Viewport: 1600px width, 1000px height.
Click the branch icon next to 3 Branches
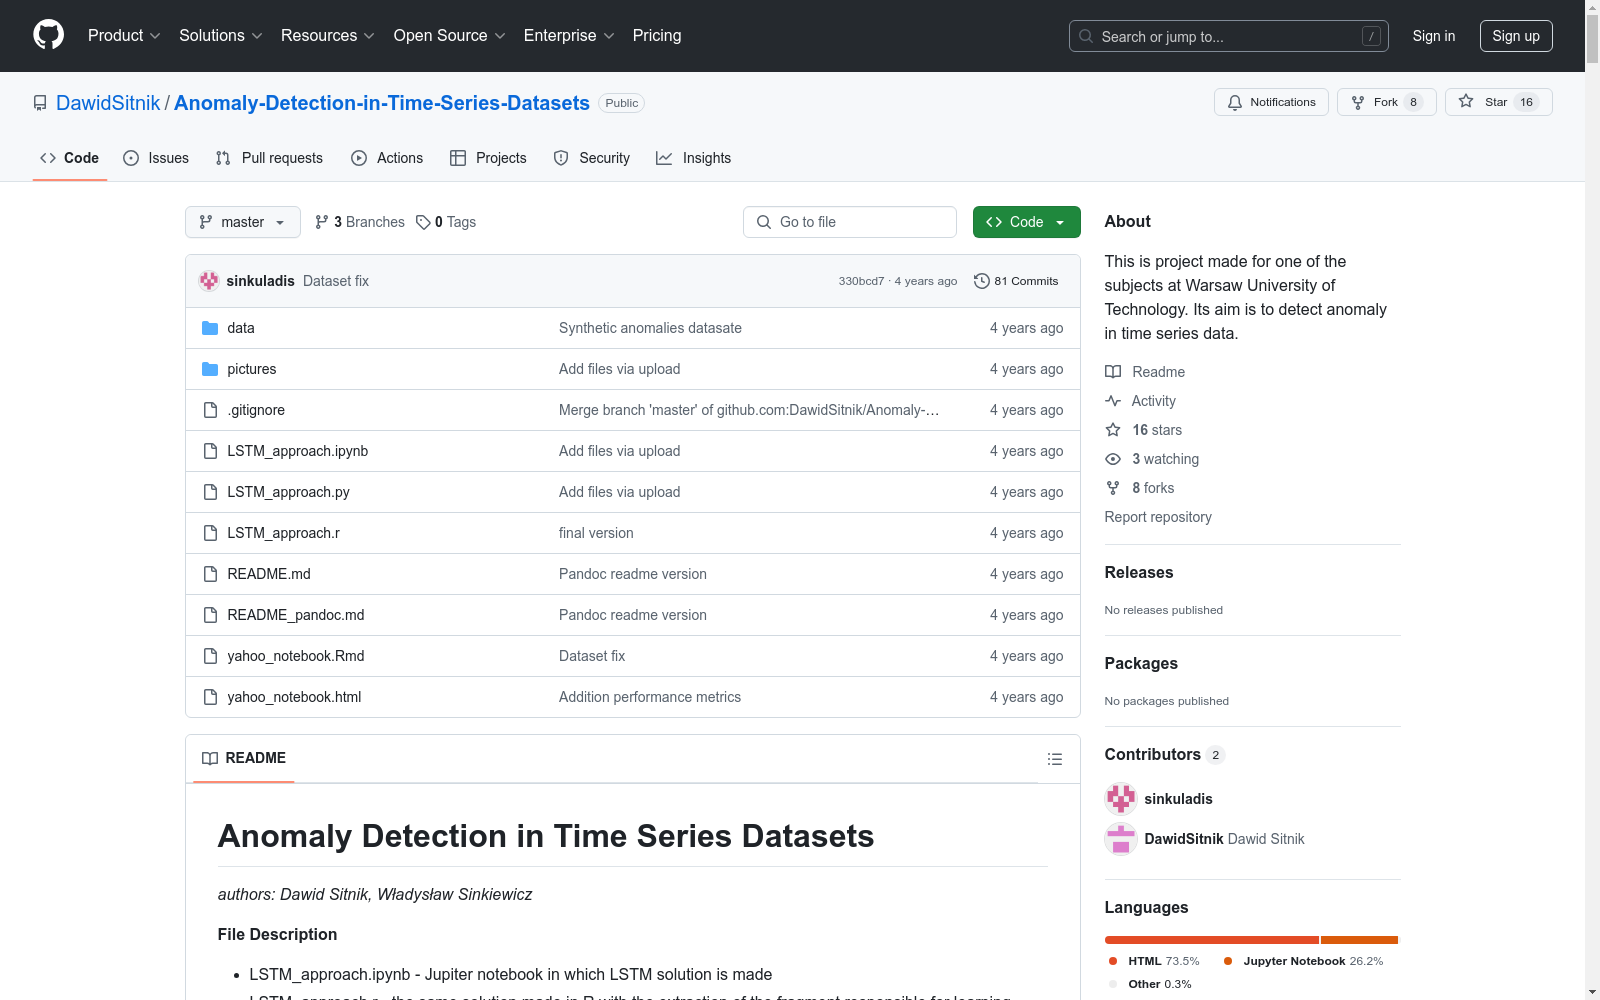click(x=322, y=222)
